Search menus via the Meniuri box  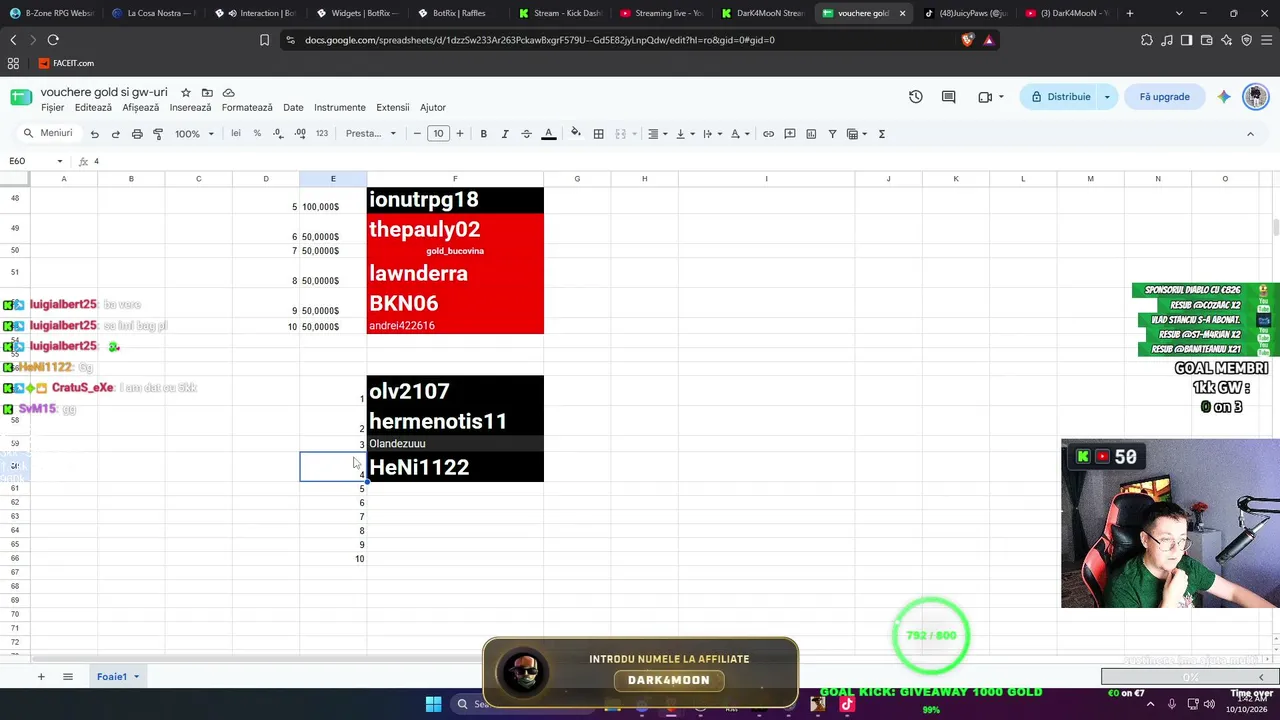click(50, 134)
